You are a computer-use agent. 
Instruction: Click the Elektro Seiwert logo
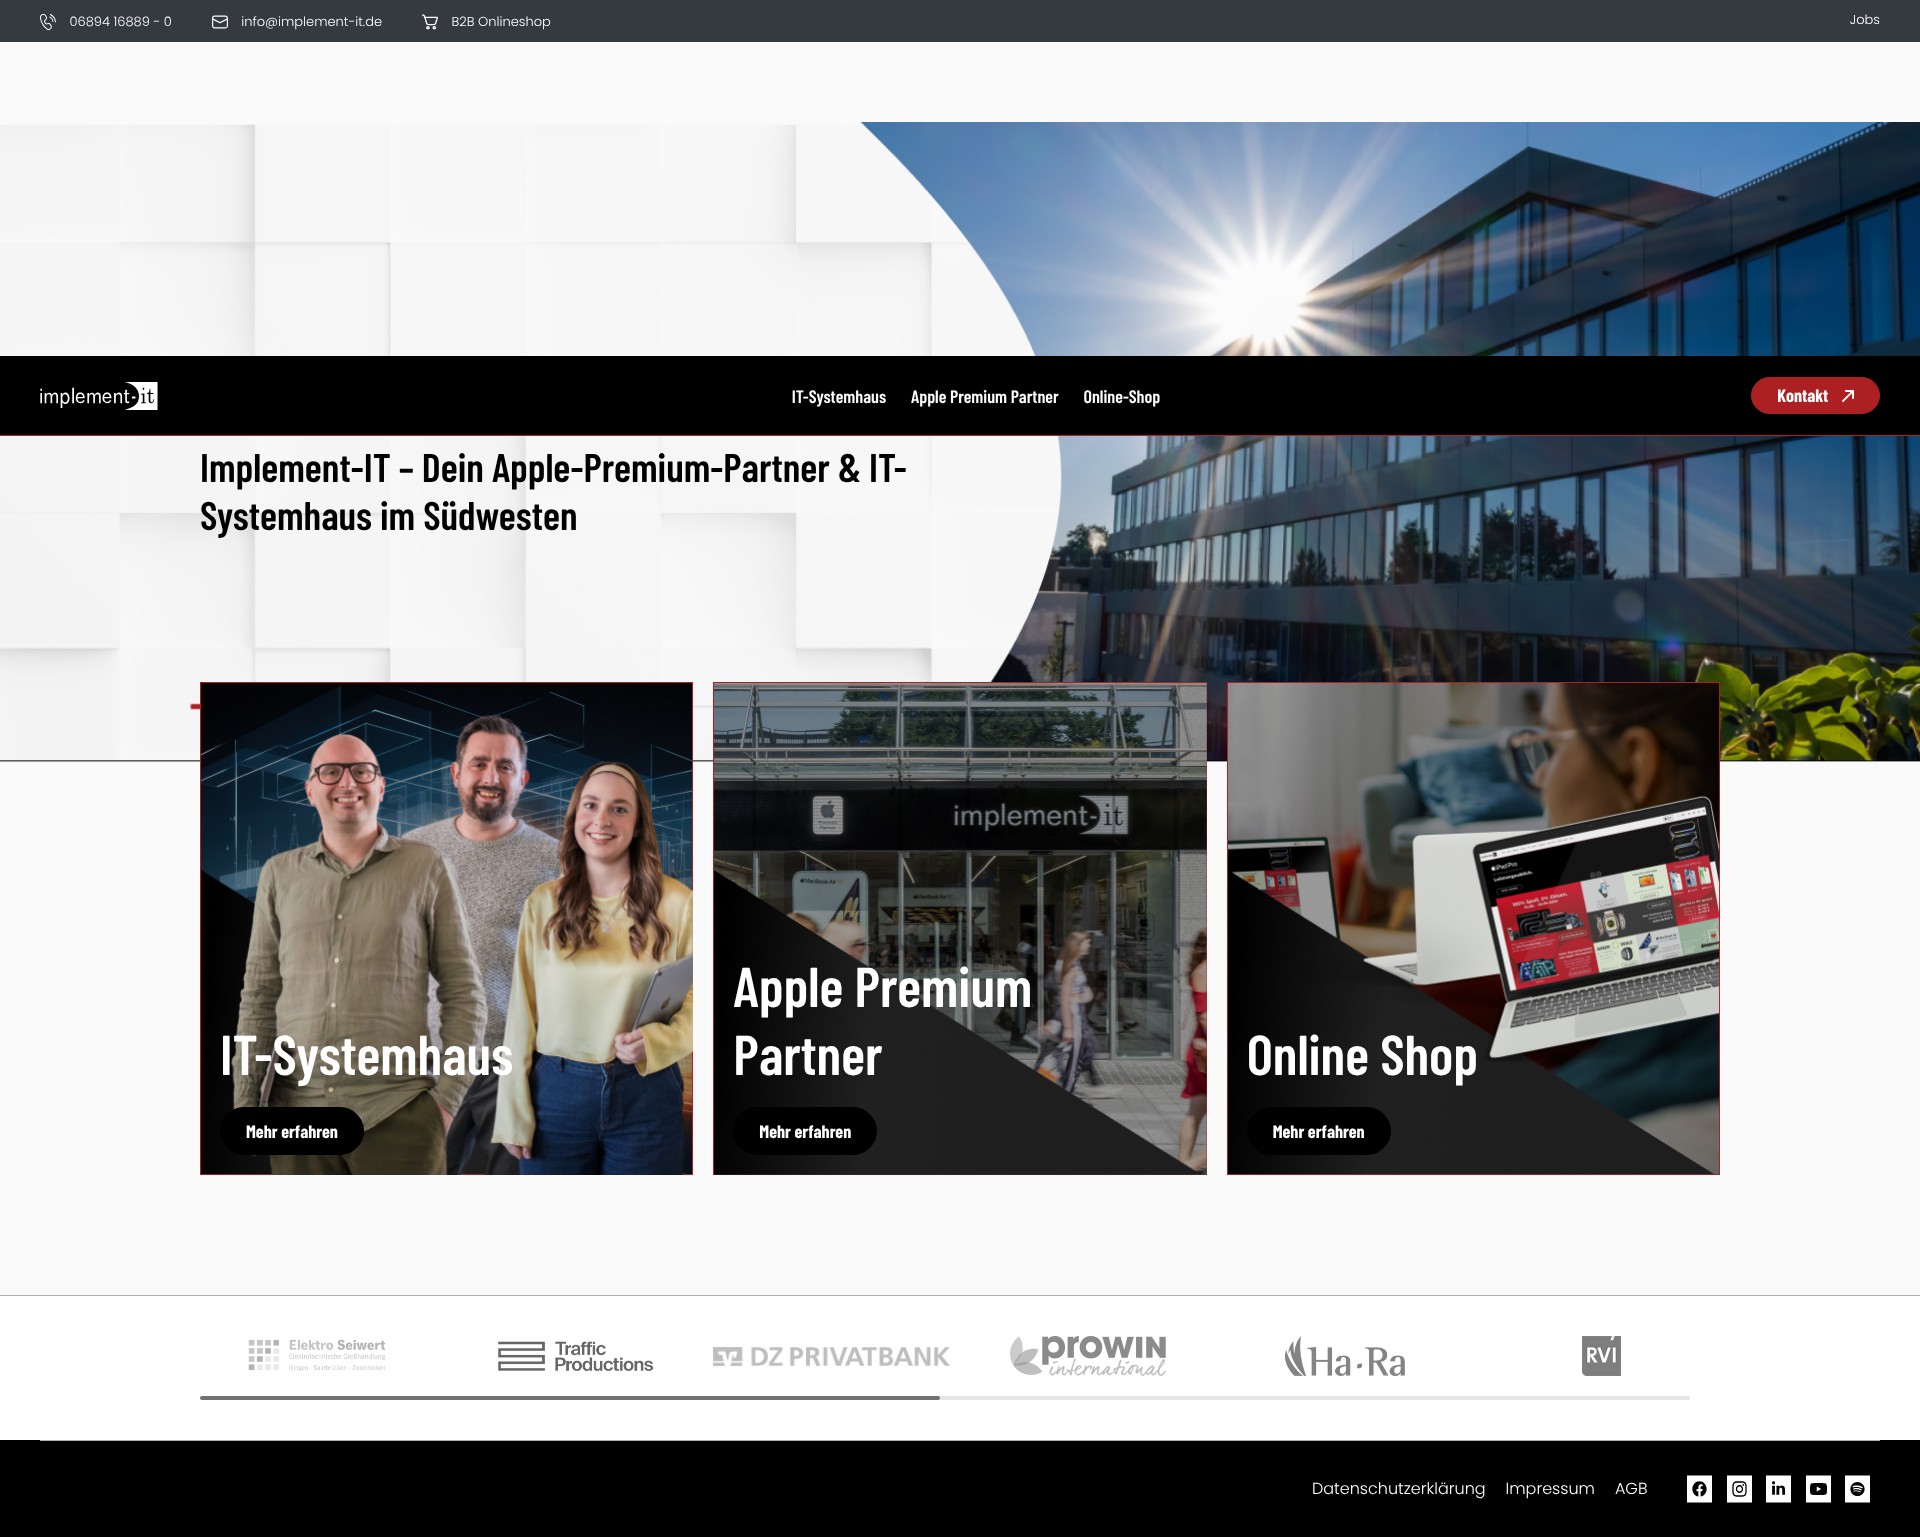coord(317,1355)
